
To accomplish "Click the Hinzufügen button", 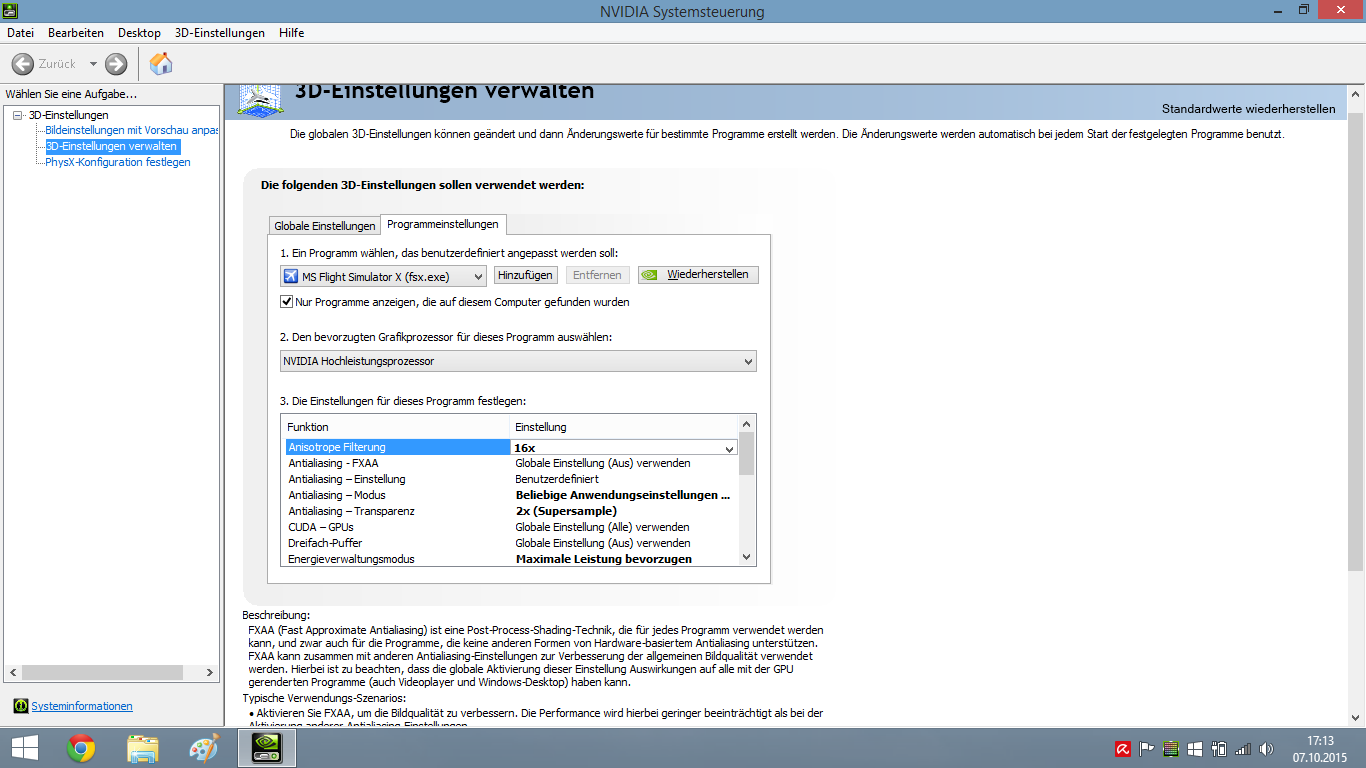I will 525,275.
